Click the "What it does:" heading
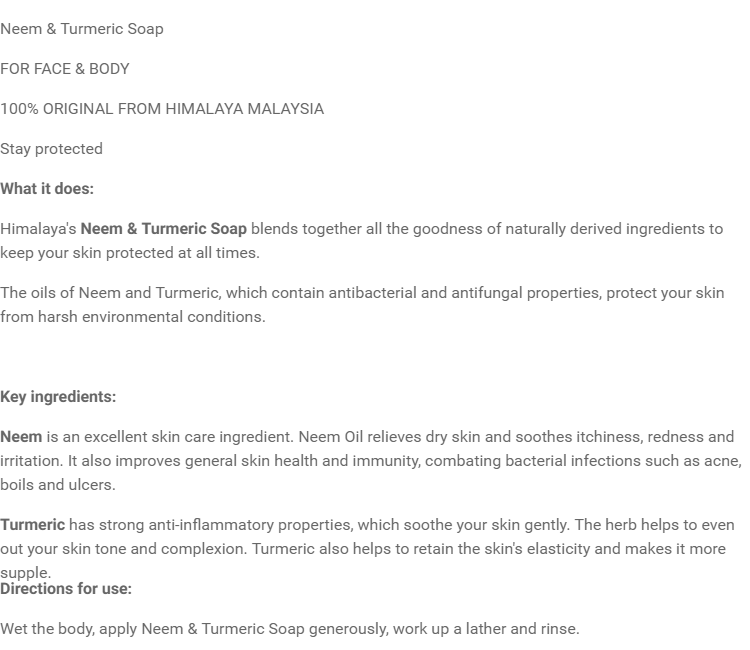The height and width of the screenshot is (650, 750). click(x=47, y=189)
